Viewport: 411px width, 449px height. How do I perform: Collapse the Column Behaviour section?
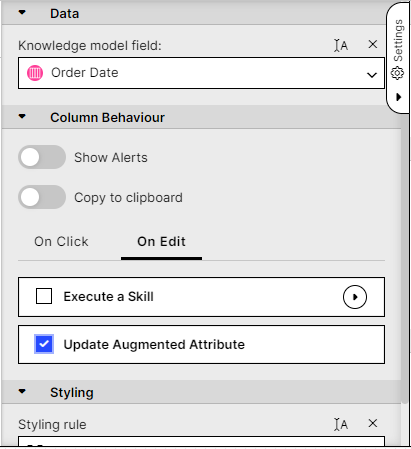pyautogui.click(x=22, y=117)
